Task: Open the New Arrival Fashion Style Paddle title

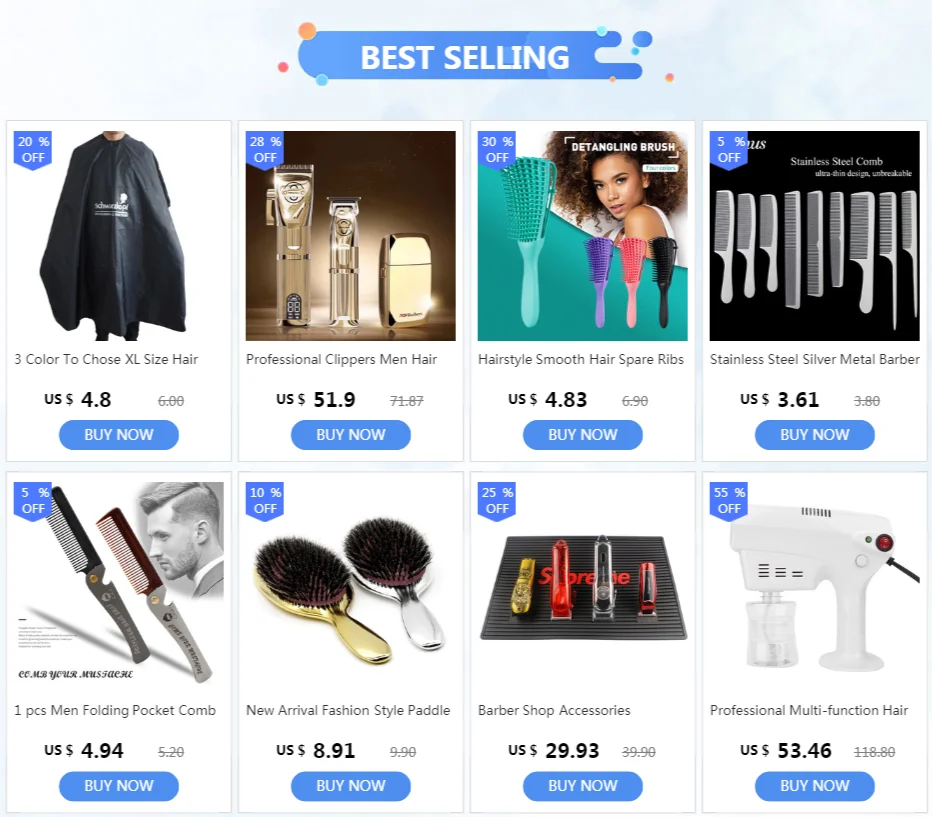Action: (348, 711)
